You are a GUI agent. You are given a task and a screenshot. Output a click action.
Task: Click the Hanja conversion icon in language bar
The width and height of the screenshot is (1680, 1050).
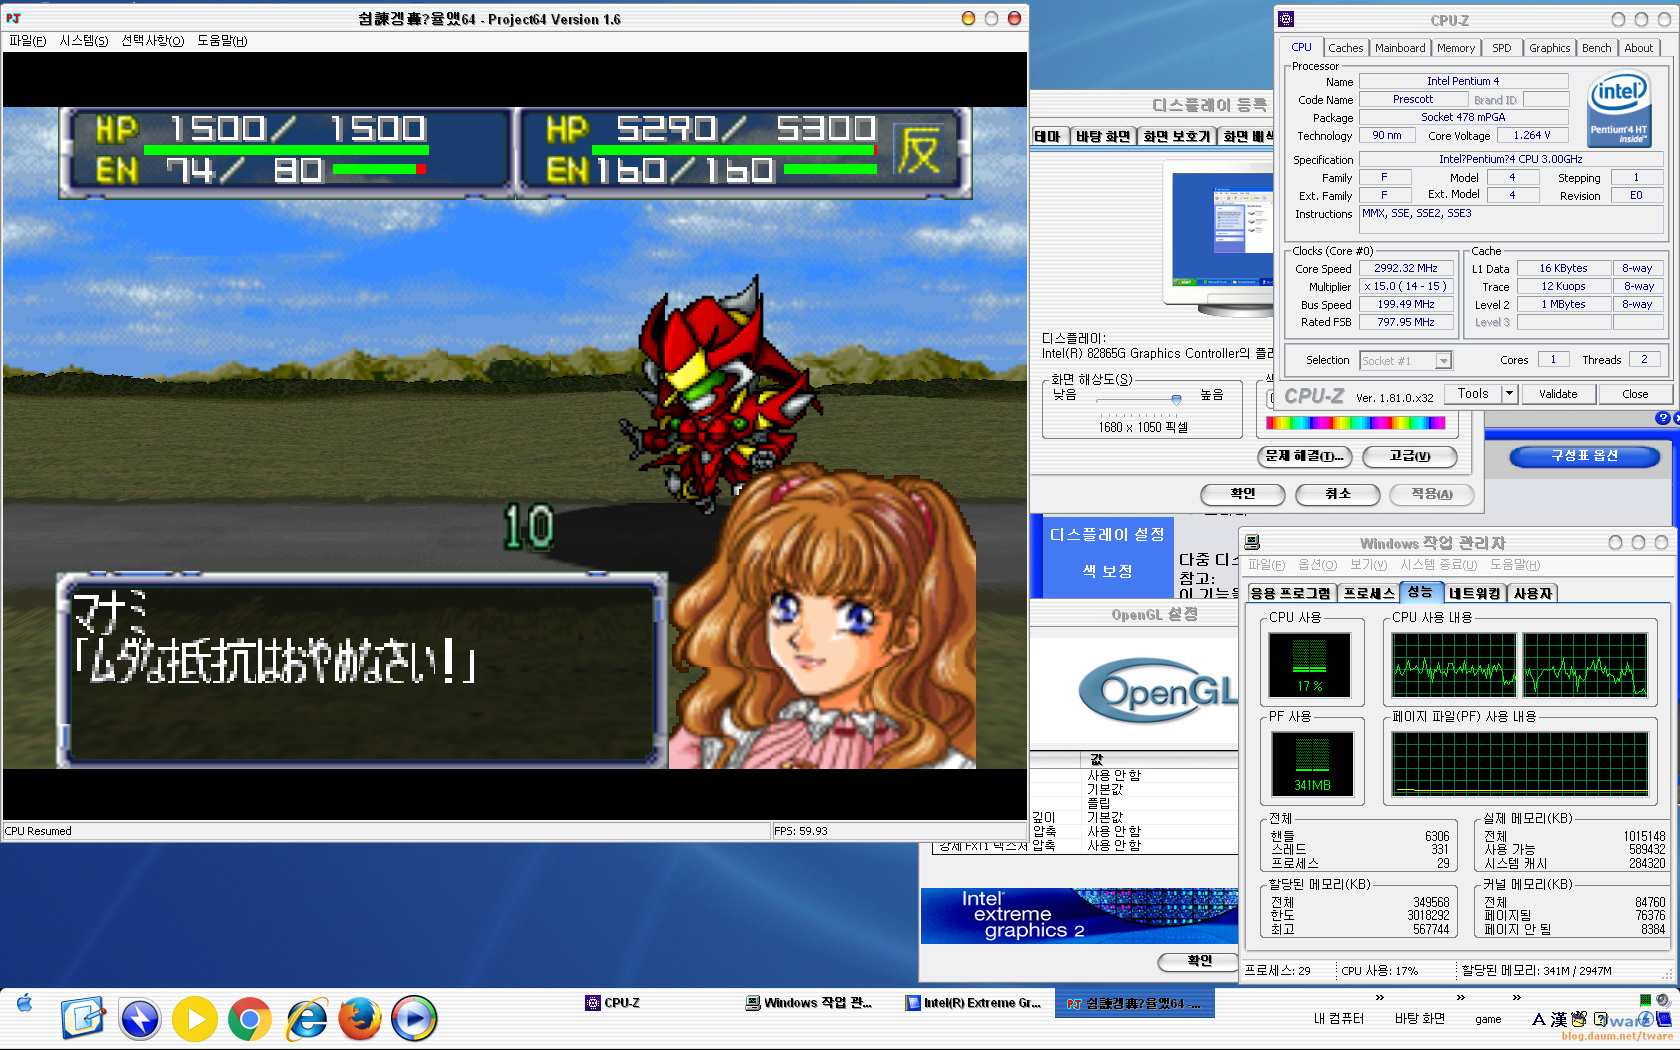point(1559,1020)
